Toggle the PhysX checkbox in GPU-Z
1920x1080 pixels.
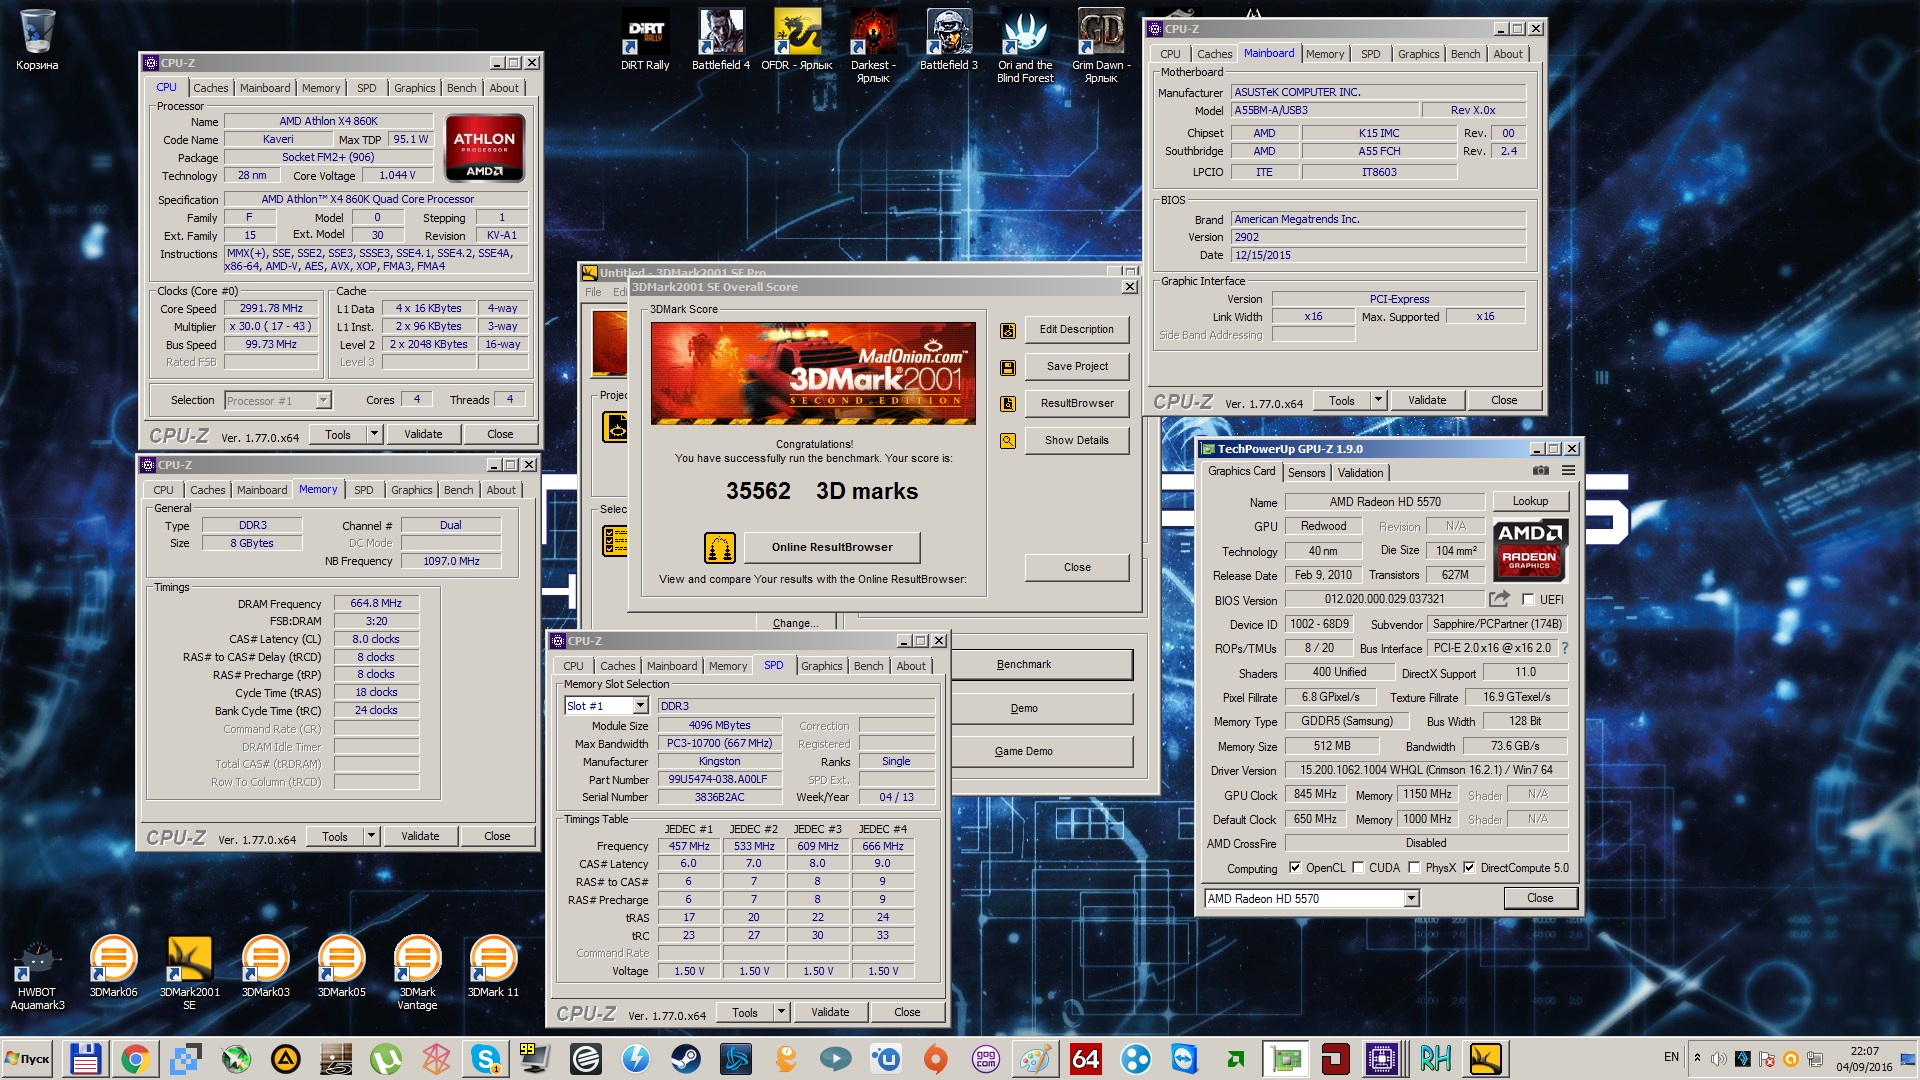click(x=1414, y=868)
